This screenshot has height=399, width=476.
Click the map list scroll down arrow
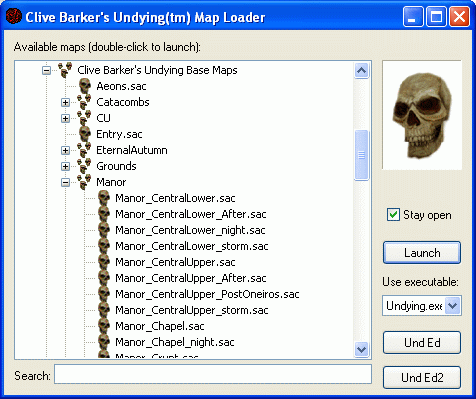pos(362,349)
